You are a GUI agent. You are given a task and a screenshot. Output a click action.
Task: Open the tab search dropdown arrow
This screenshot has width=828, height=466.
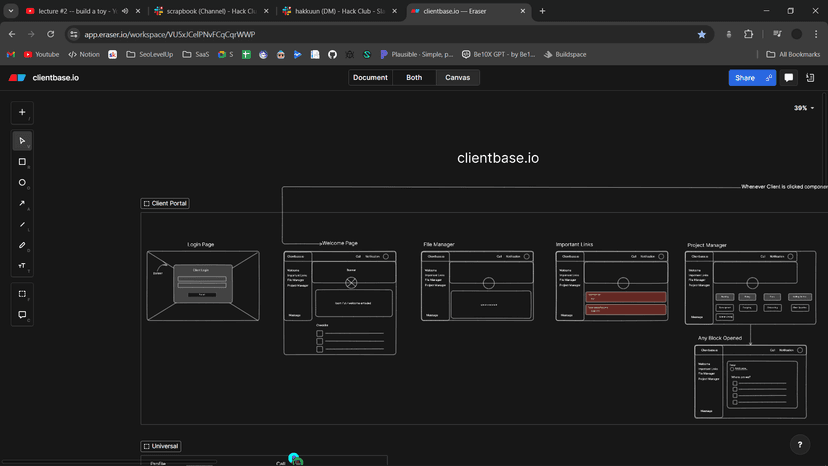click(11, 11)
